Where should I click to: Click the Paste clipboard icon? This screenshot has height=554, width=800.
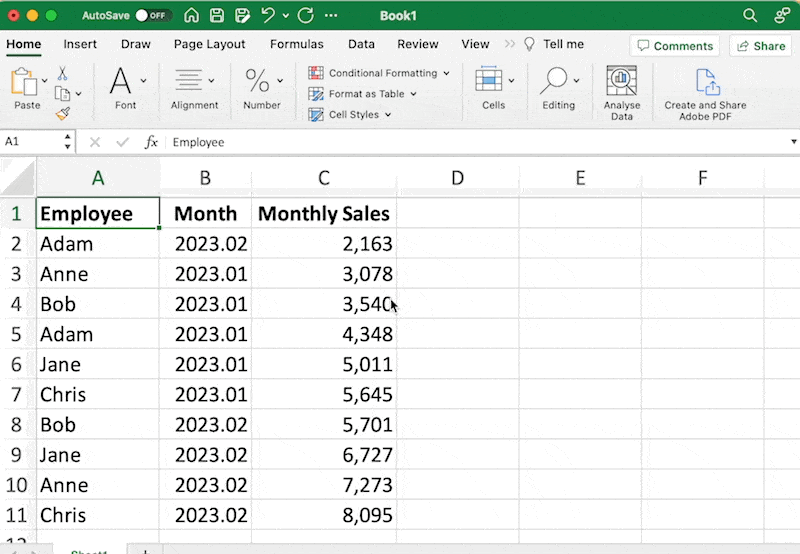24,82
